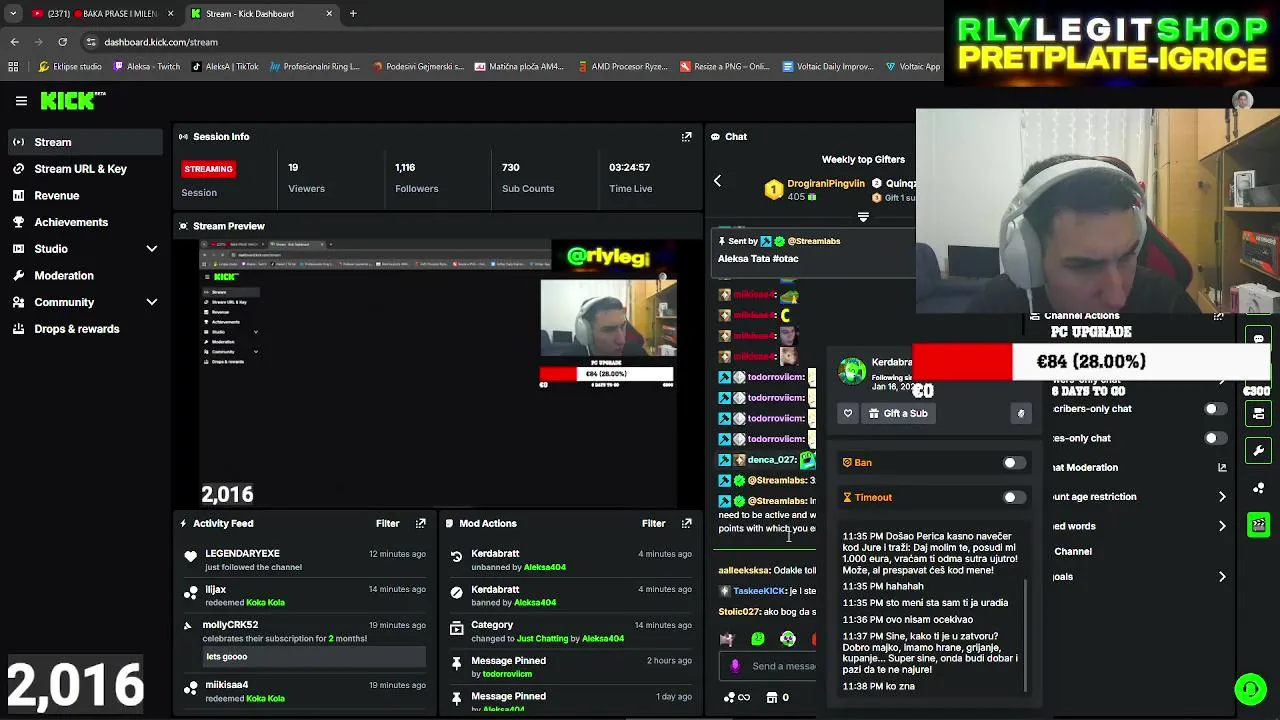Click the Gift a Sub button
Image resolution: width=1280 pixels, height=720 pixels.
point(898,413)
